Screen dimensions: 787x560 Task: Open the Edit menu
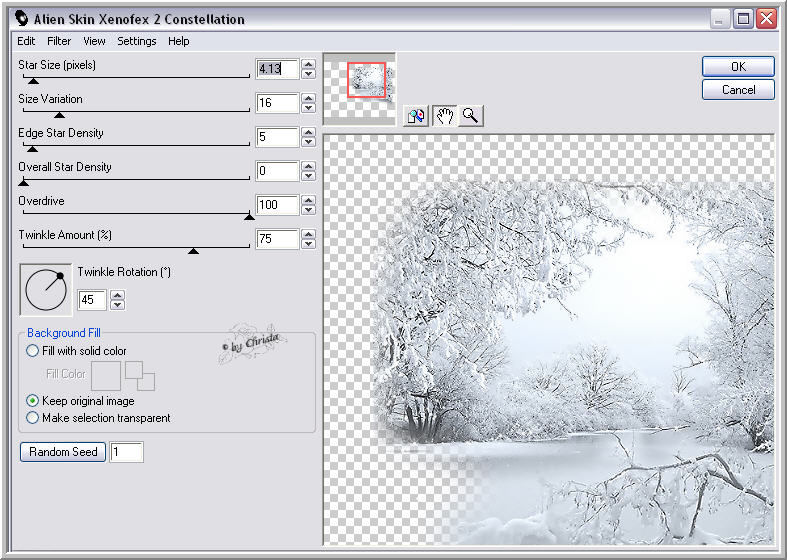coord(26,41)
